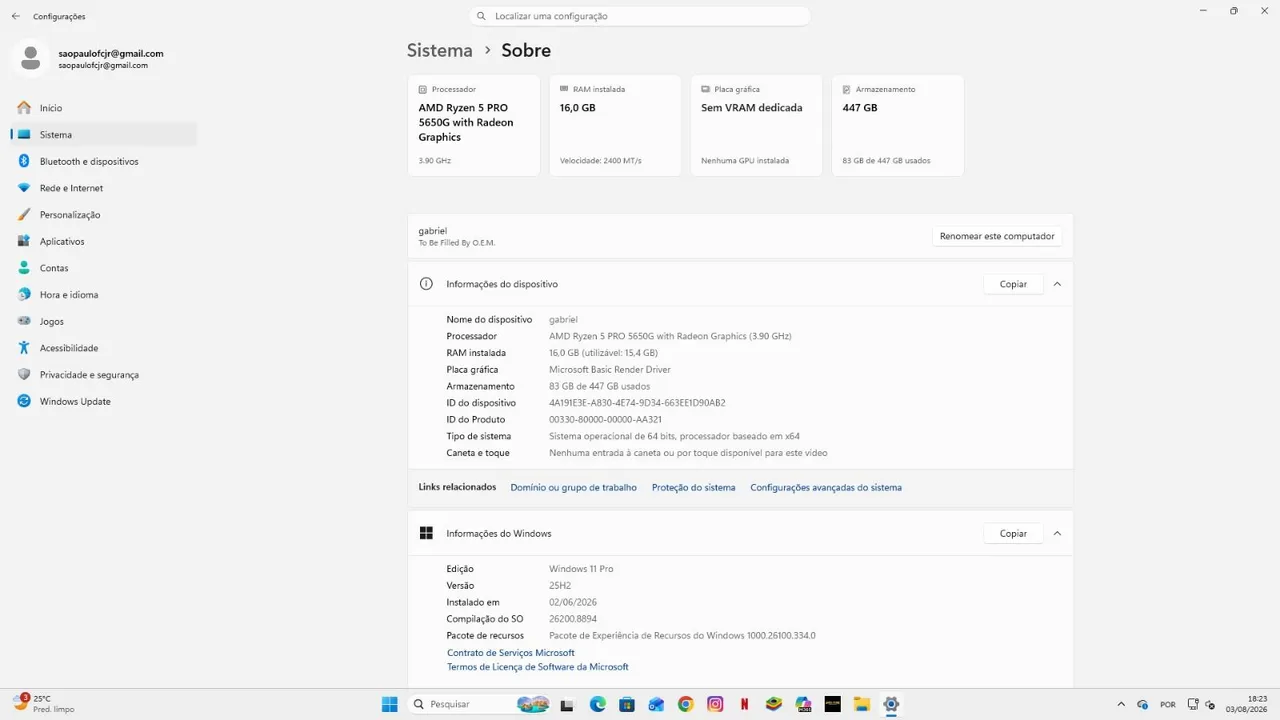This screenshot has width=1280, height=720.
Task: Copy Informações do Windows details
Action: point(1013,533)
